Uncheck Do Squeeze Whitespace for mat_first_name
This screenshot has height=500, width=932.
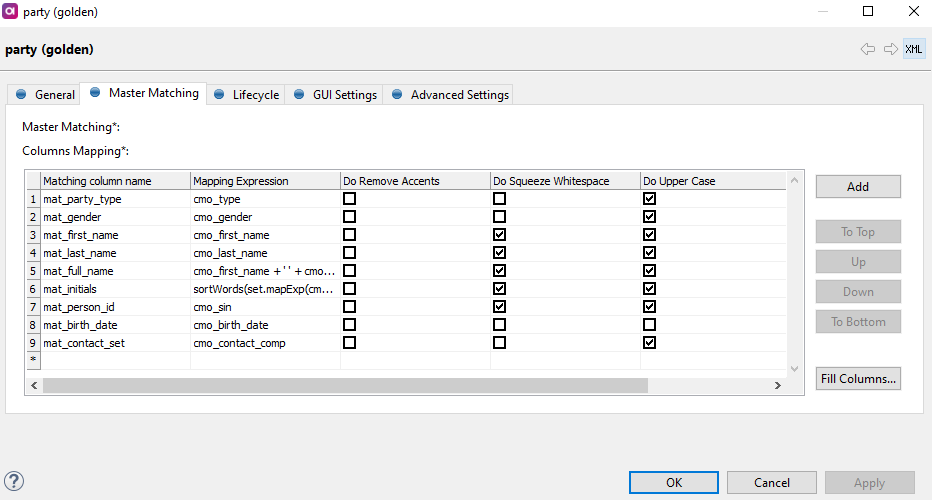click(x=499, y=235)
